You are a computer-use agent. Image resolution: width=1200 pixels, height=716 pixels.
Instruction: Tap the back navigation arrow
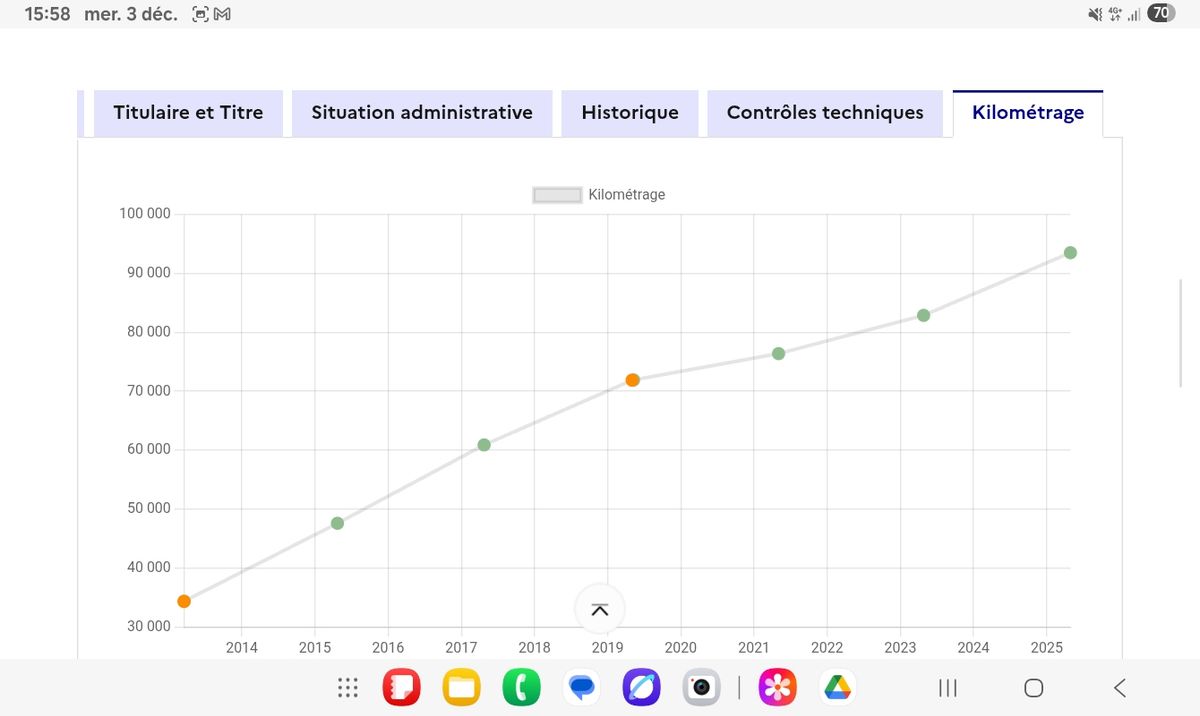[1120, 688]
